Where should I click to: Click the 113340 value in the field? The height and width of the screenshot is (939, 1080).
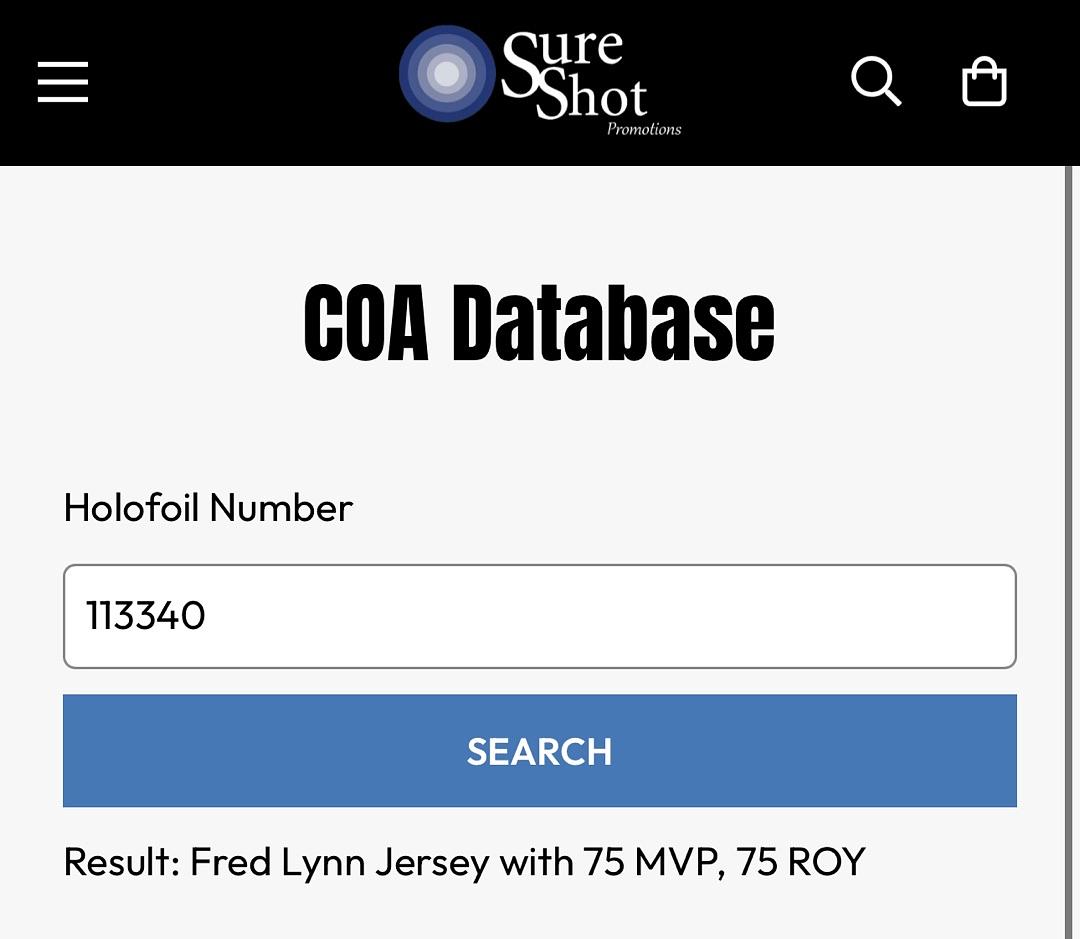[146, 616]
